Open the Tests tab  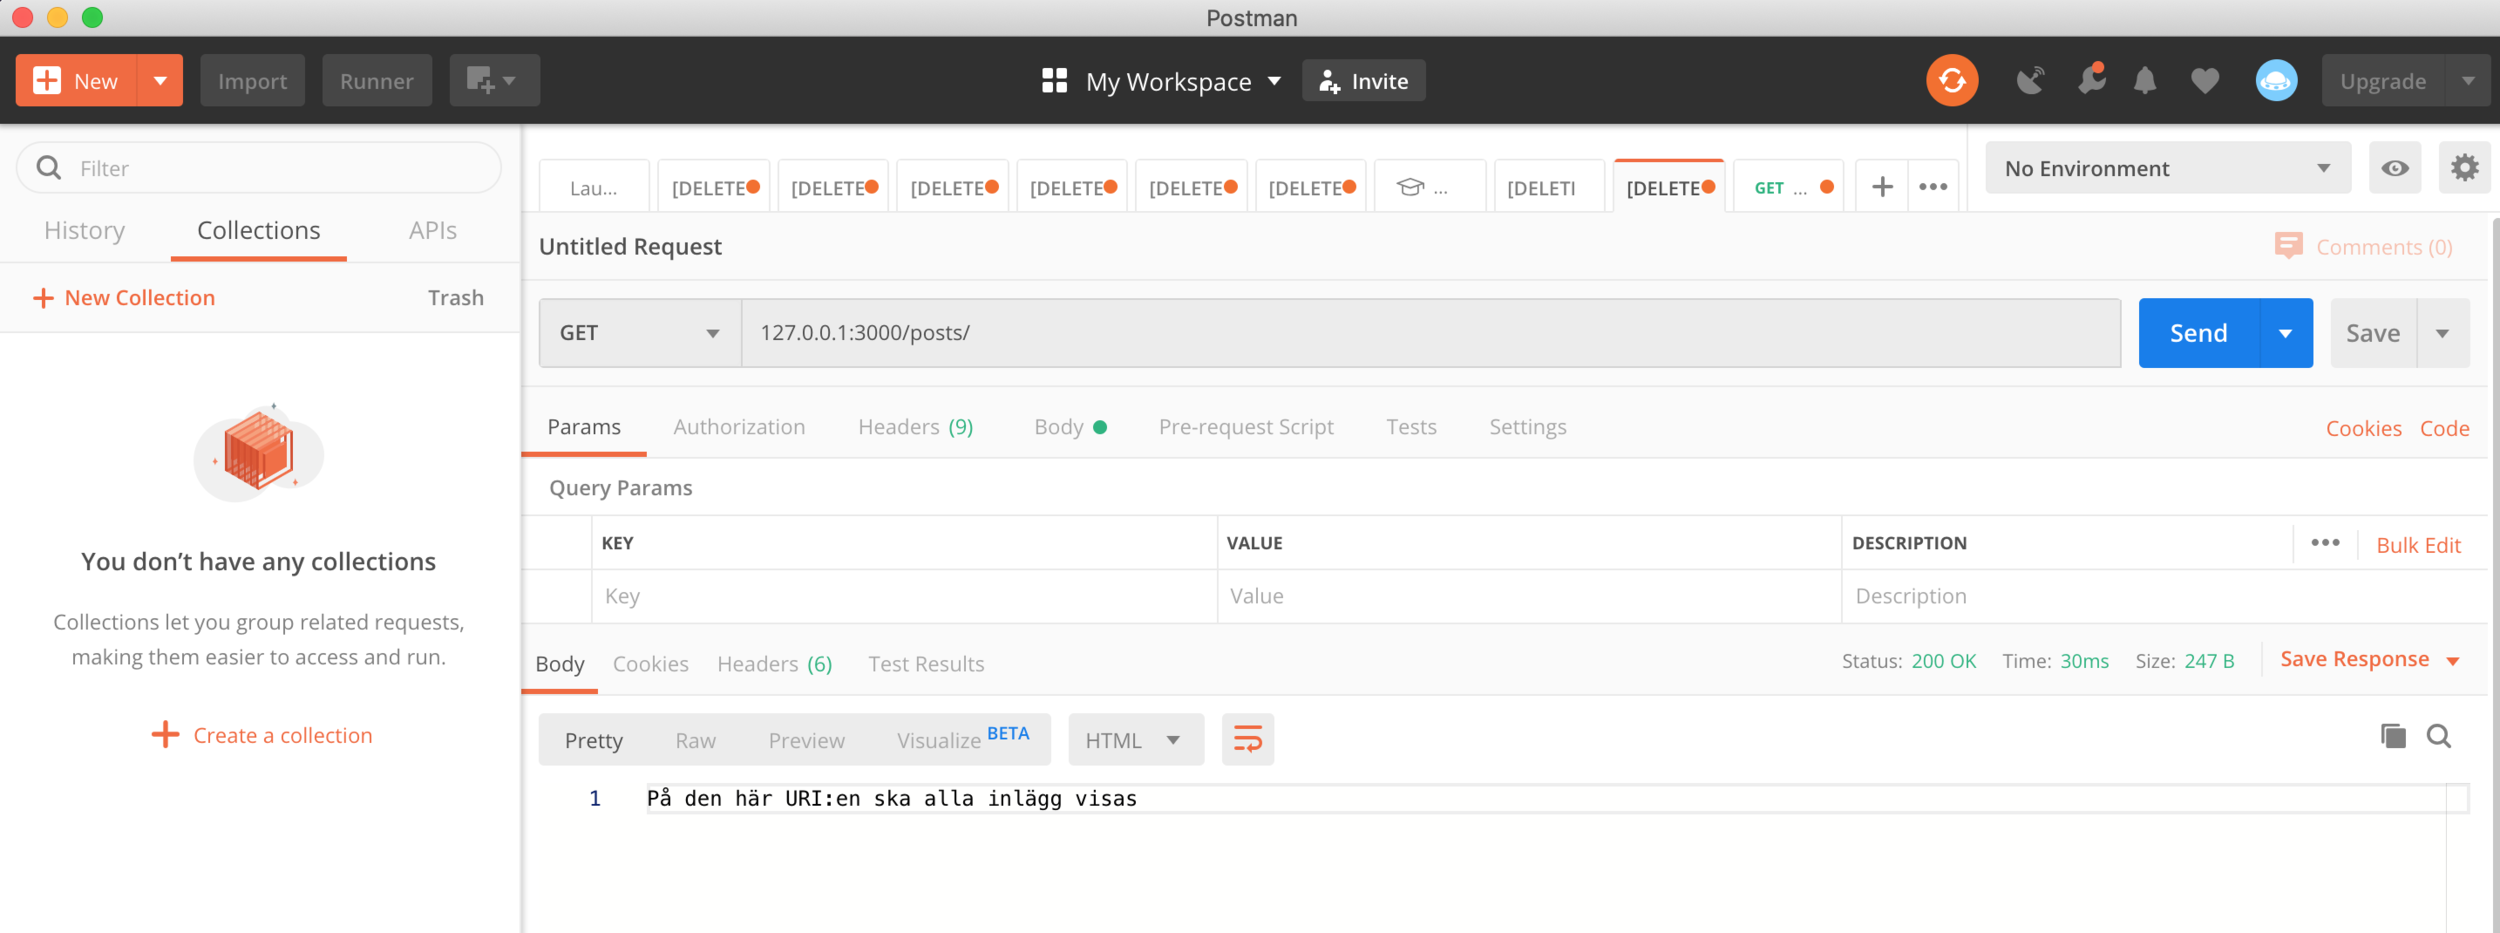click(1411, 427)
